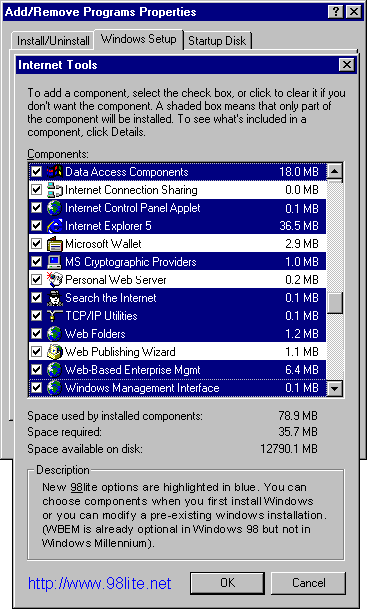Uncheck Internet Connection Sharing checkbox

[x=37, y=190]
